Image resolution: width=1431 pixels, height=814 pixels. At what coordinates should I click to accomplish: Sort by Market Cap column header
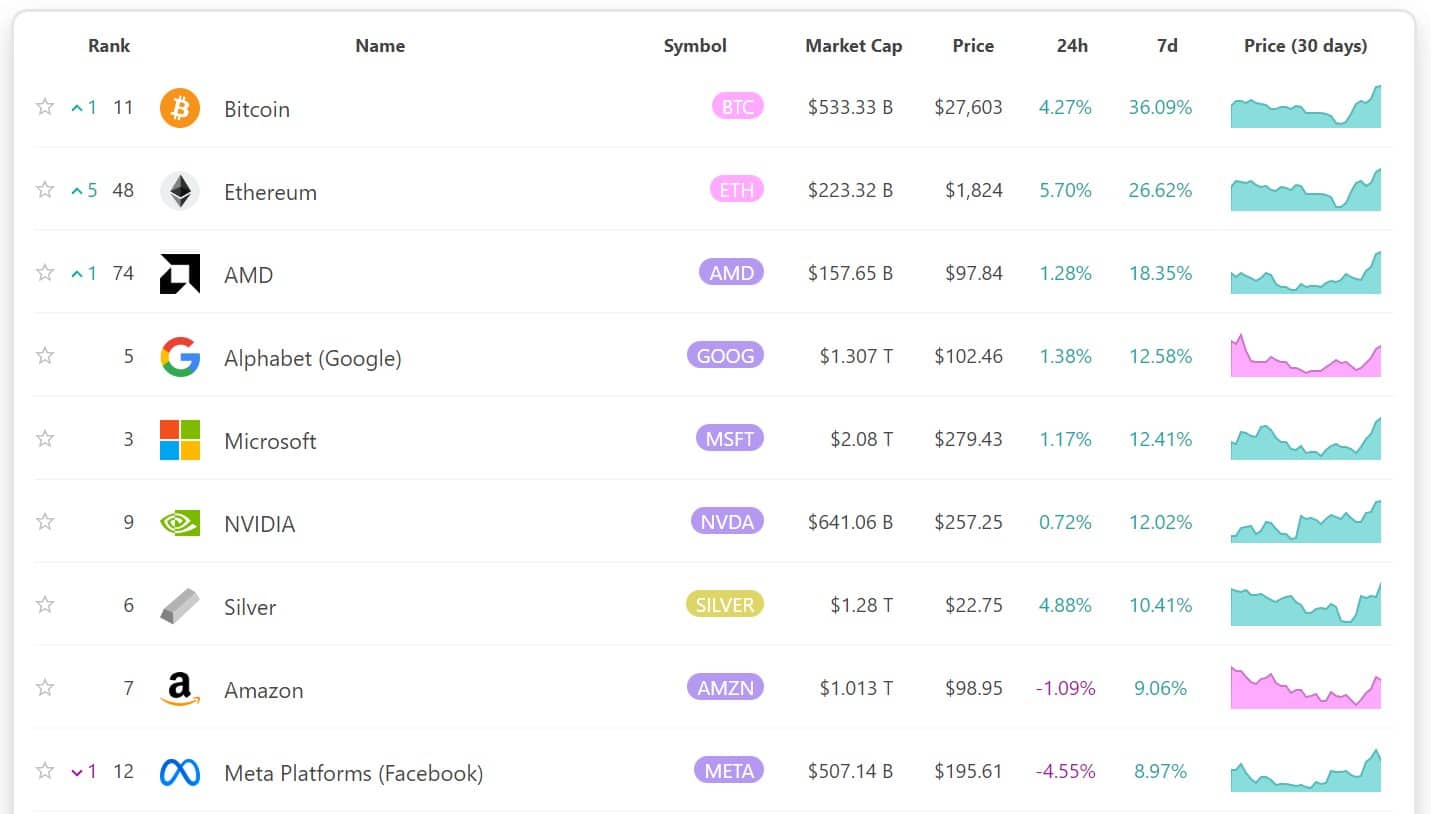point(854,46)
